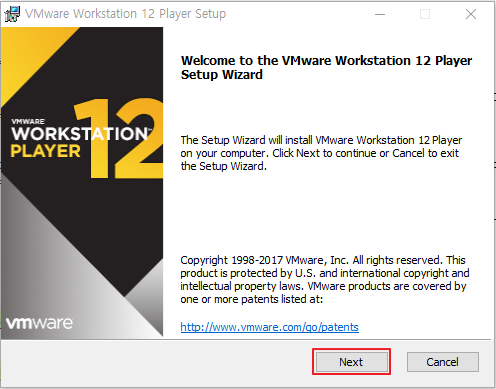496x389 pixels.
Task: Click the disabled maximize button
Action: pos(425,14)
